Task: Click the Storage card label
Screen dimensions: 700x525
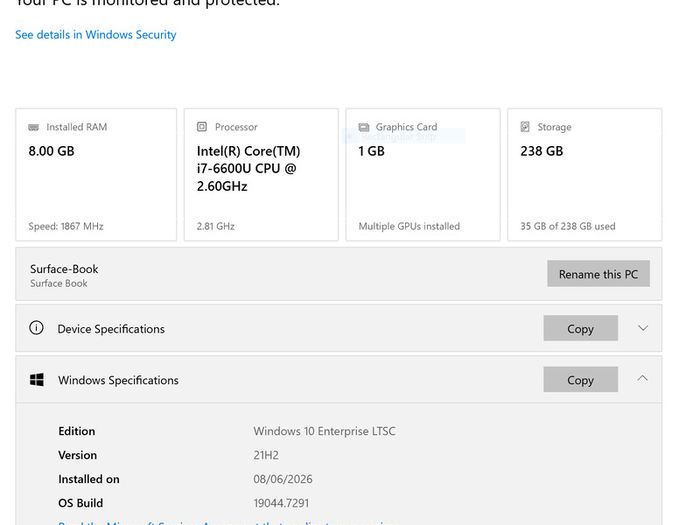Action: [554, 127]
